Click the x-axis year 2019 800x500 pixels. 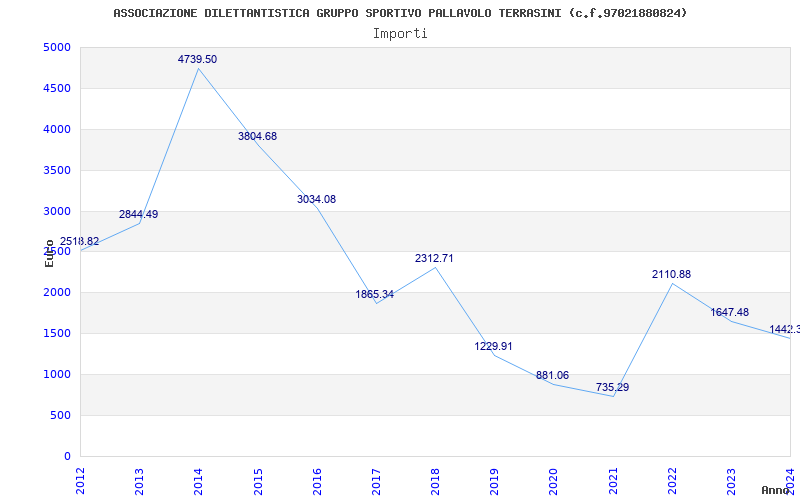[x=494, y=481]
